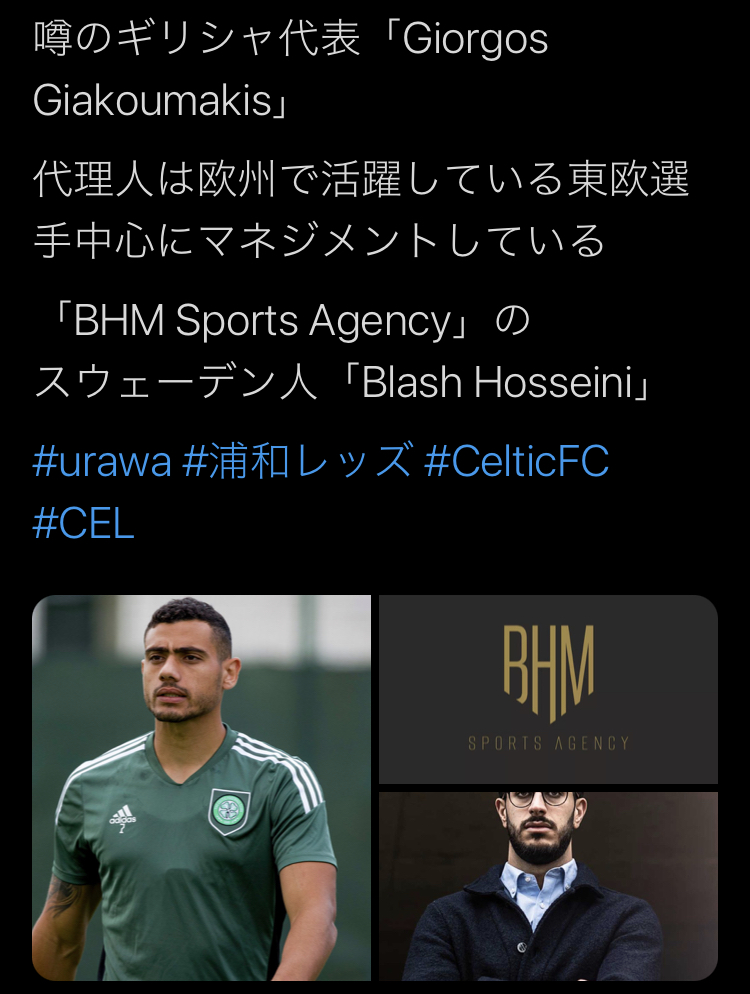Click the 'SPORTS AGENCY' text in the logo
This screenshot has height=994, width=750.
point(549,742)
